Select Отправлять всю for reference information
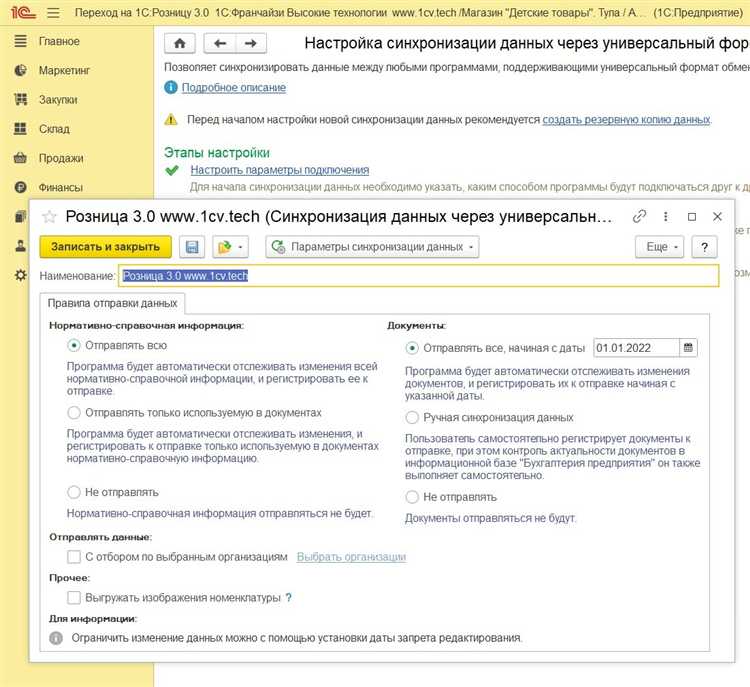This screenshot has height=687, width=750. (x=74, y=345)
